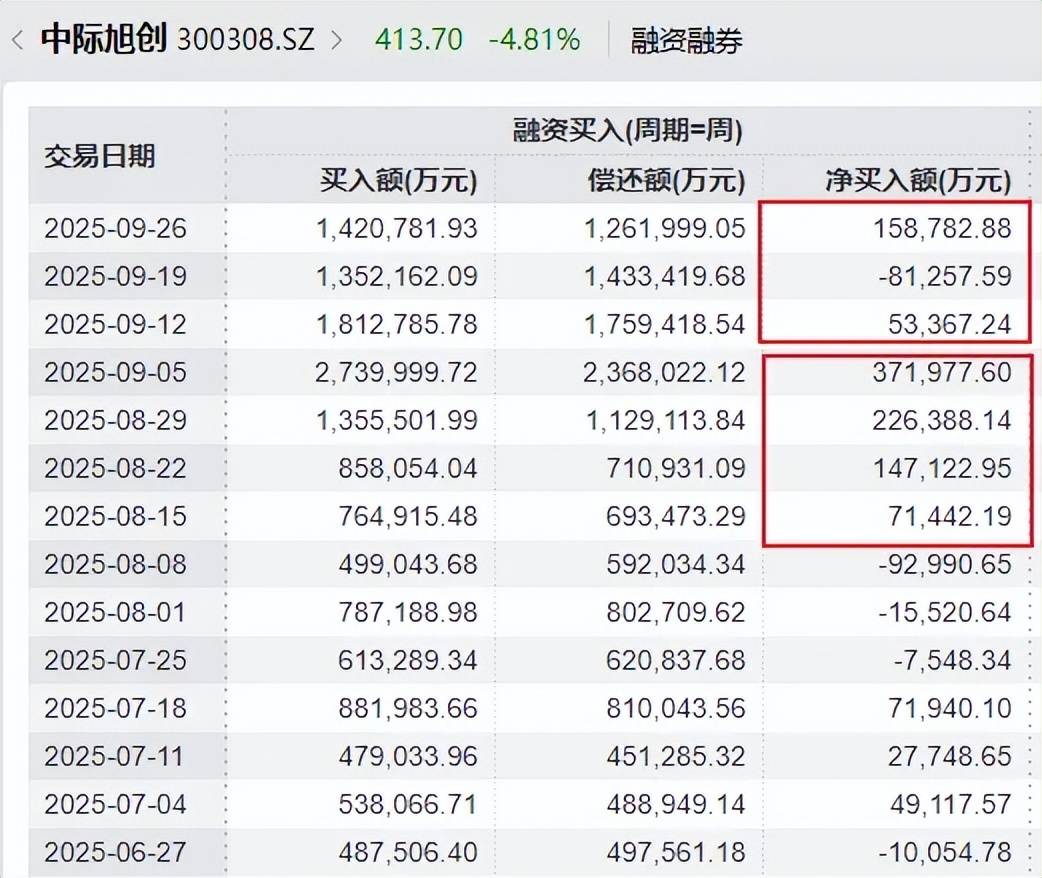The height and width of the screenshot is (878, 1042).
Task: Click net buy value -15,520.64
Action: pyautogui.click(x=945, y=612)
